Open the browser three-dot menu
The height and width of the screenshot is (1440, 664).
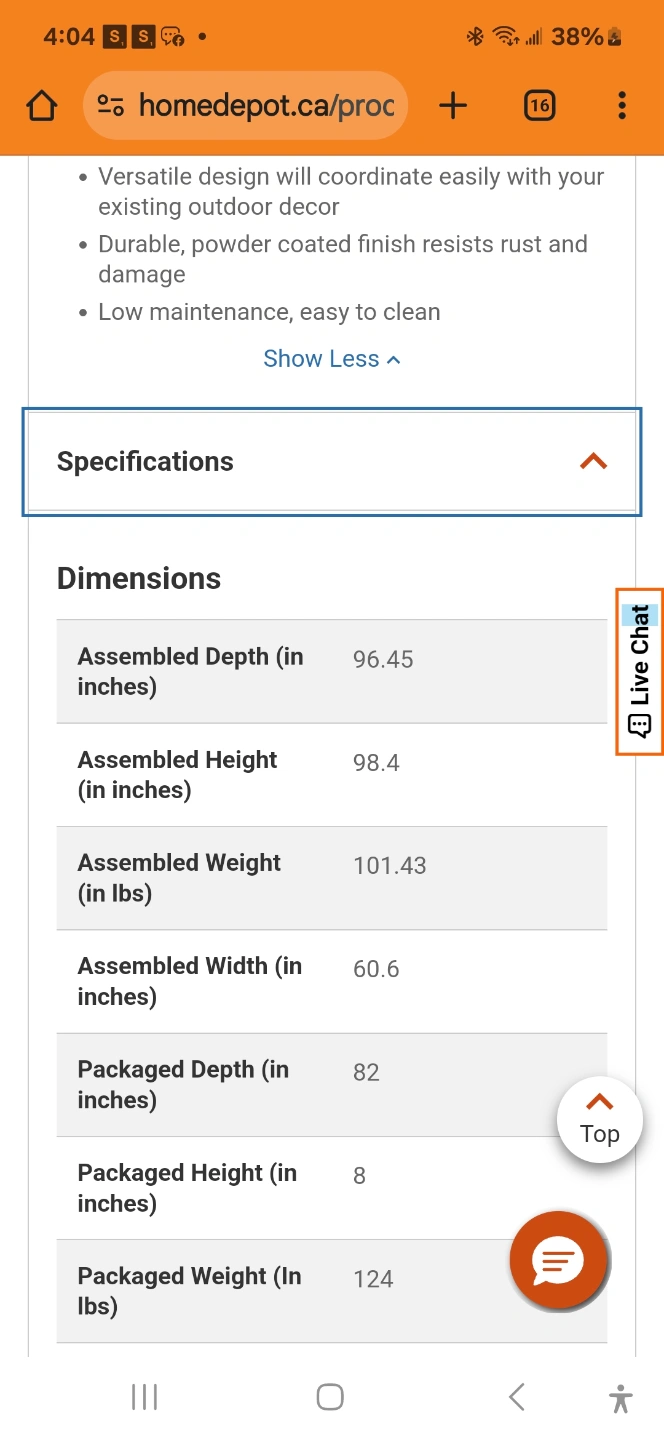(622, 105)
